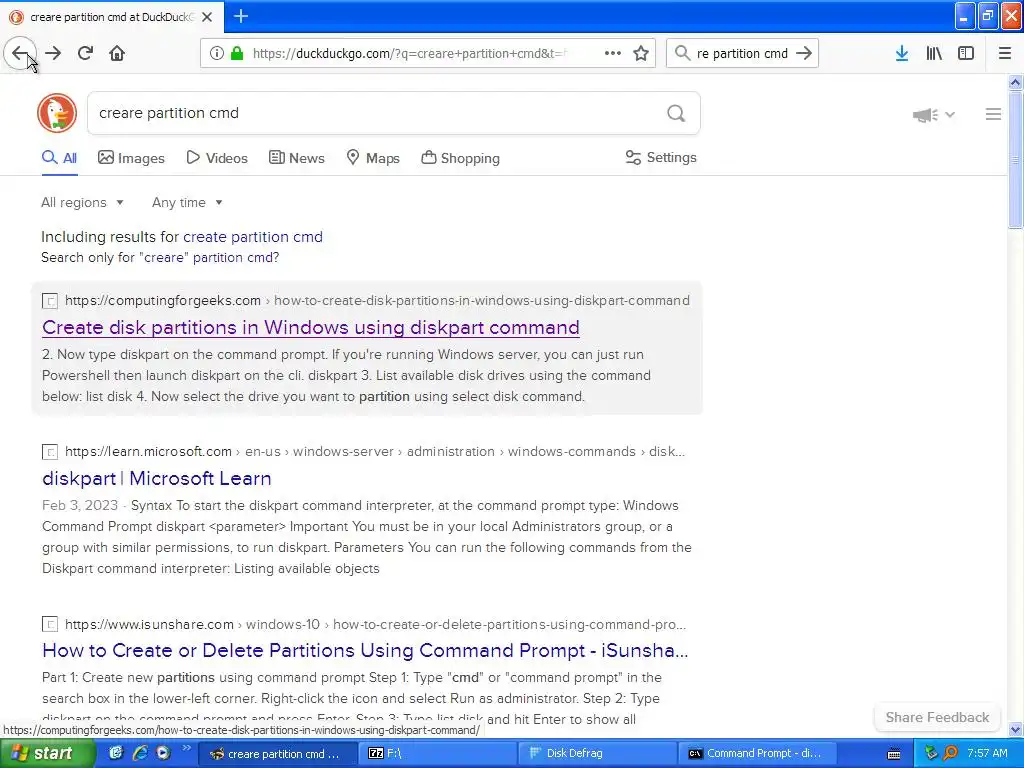Click the Share Feedback button

(x=937, y=717)
